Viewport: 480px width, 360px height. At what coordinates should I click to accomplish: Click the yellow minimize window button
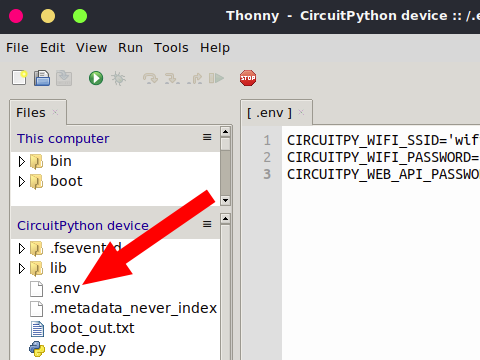48,16
